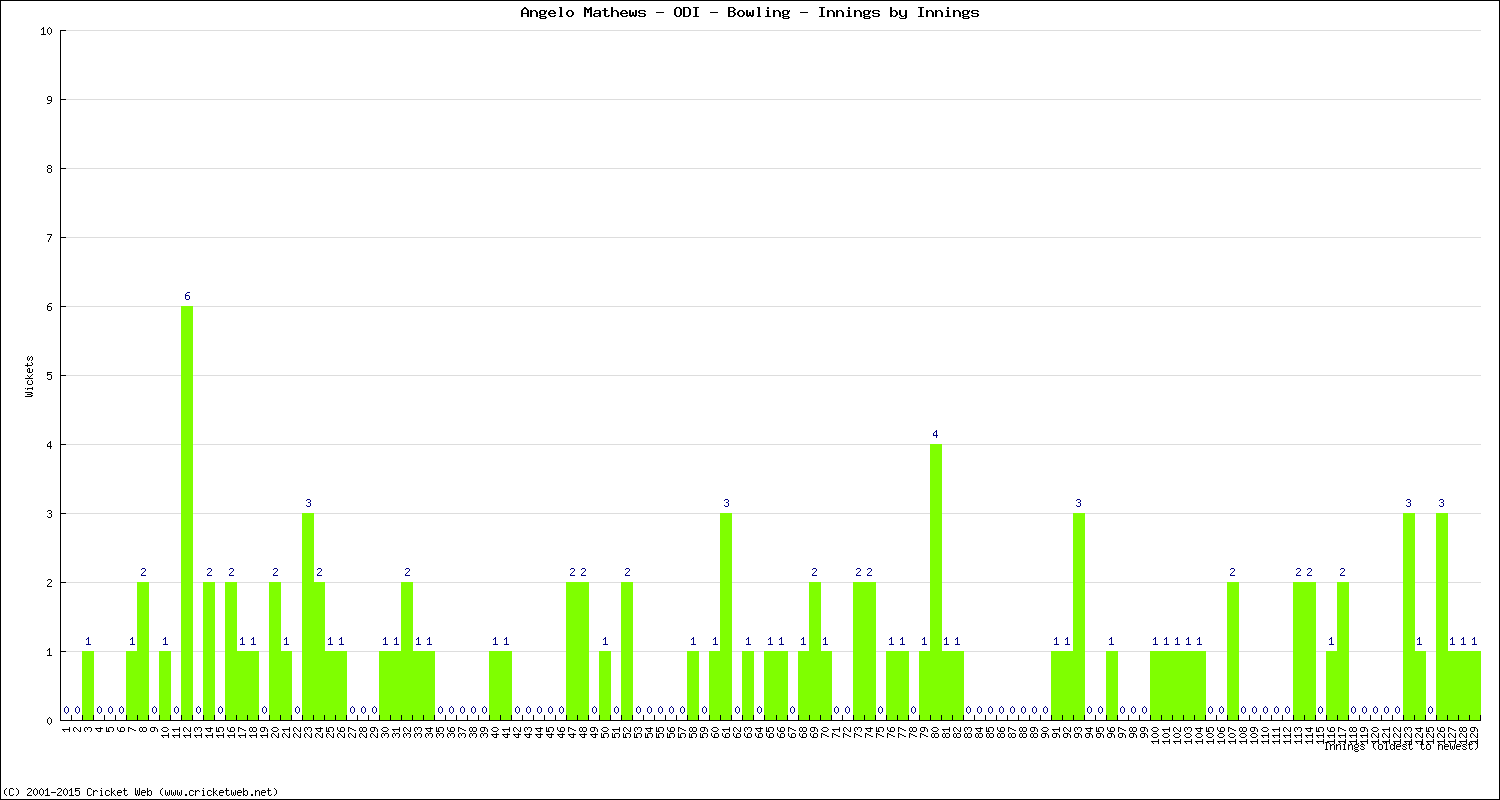
Task: Click the value label '3' above innings 61
Action: (726, 503)
